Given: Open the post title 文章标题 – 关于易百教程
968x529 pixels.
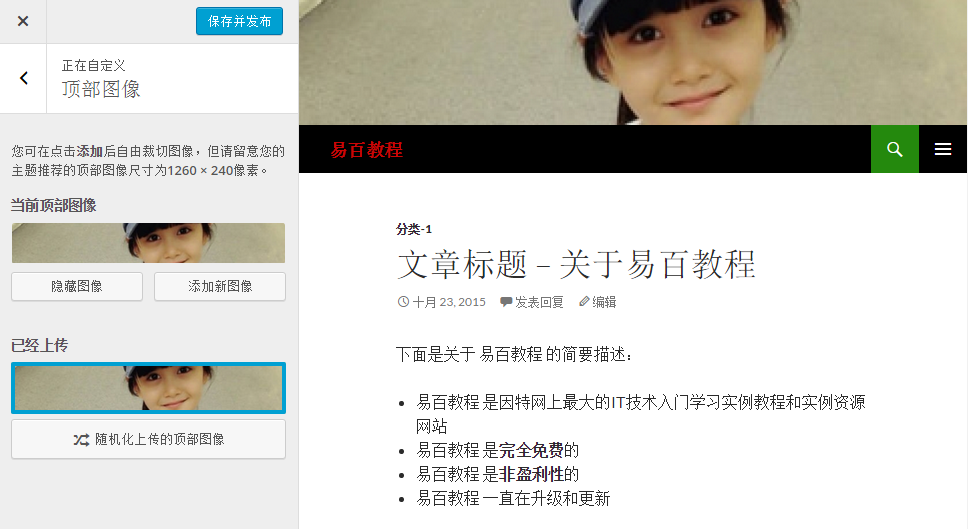Looking at the screenshot, I should [x=576, y=265].
